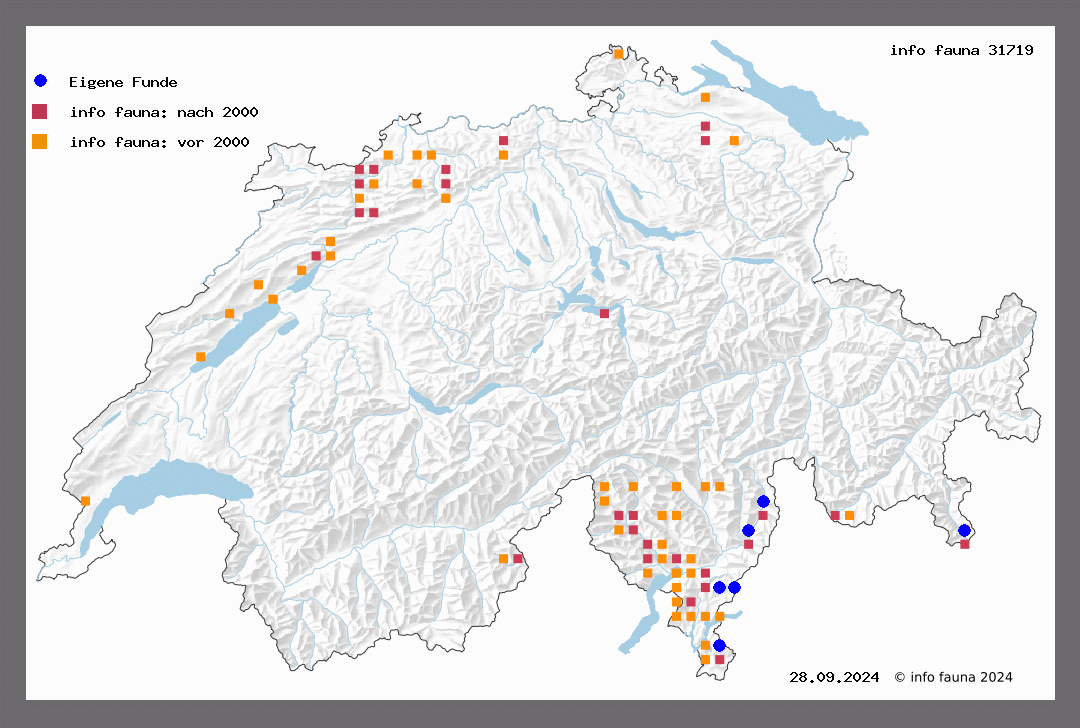Click the blue Eigene Funde legend circle
The height and width of the screenshot is (728, 1080).
[x=40, y=81]
